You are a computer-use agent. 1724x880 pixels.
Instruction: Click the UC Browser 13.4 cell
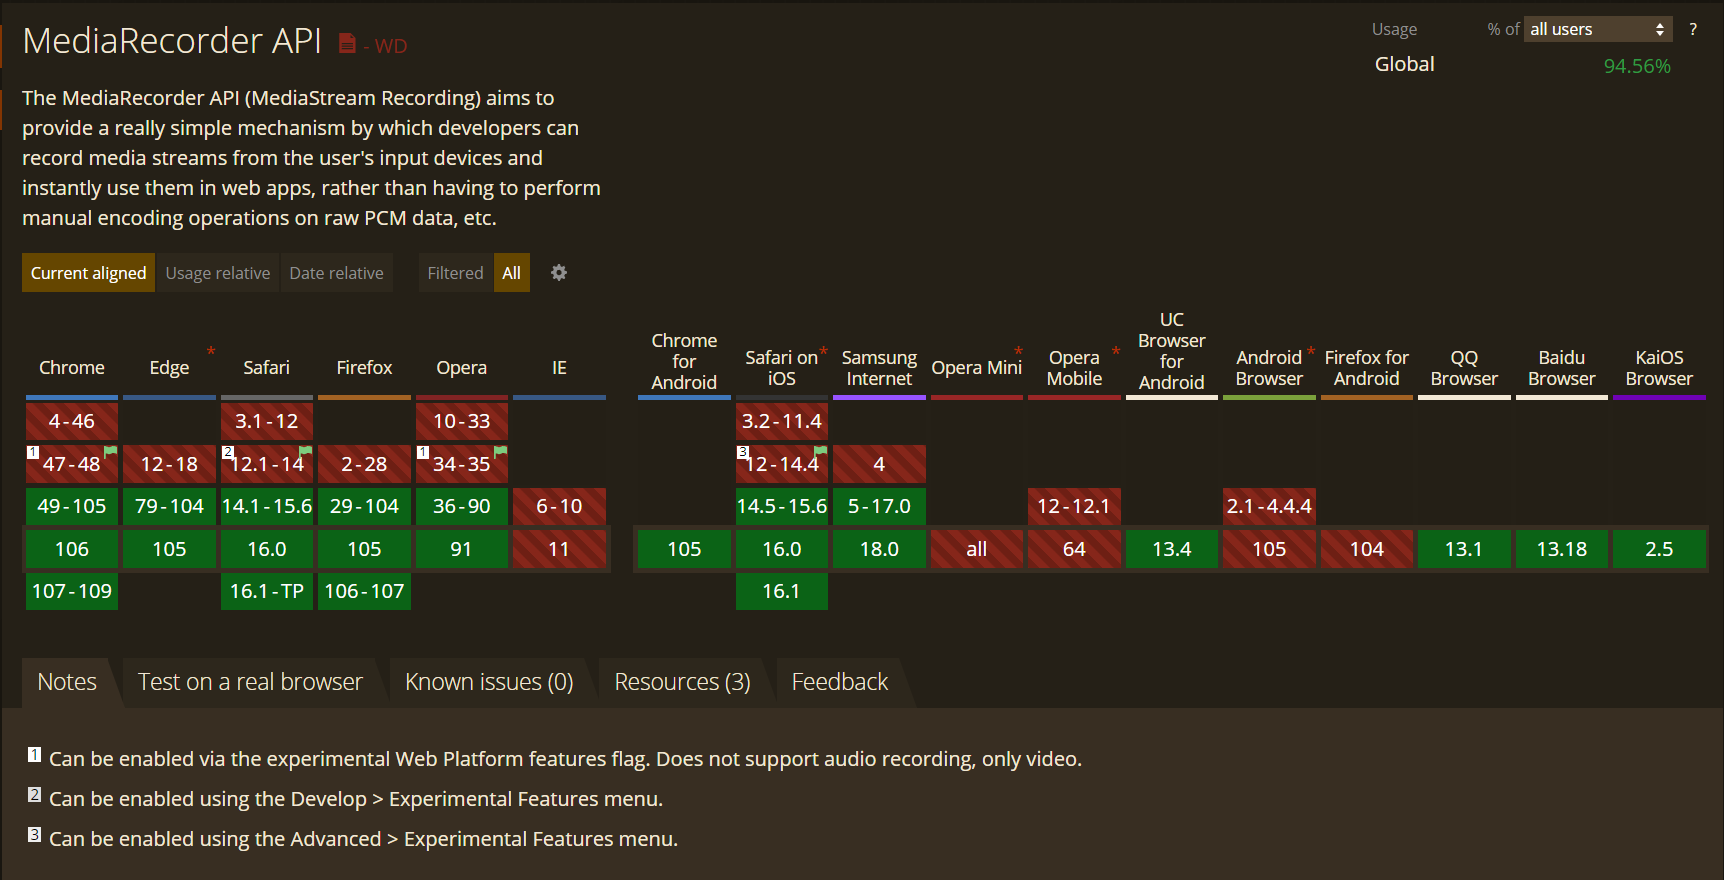[1172, 549]
